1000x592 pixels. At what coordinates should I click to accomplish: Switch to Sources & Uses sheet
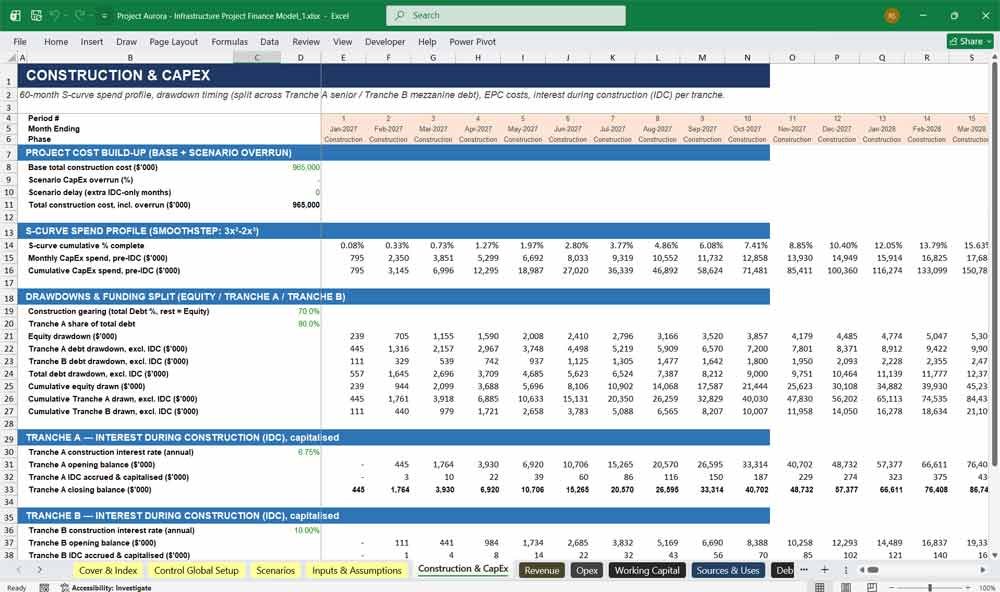[728, 570]
